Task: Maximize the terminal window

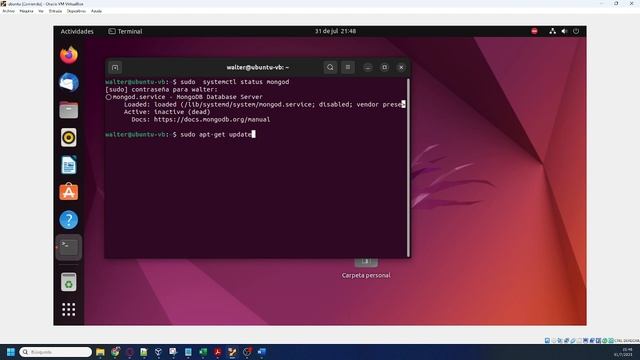Action: pos(384,67)
